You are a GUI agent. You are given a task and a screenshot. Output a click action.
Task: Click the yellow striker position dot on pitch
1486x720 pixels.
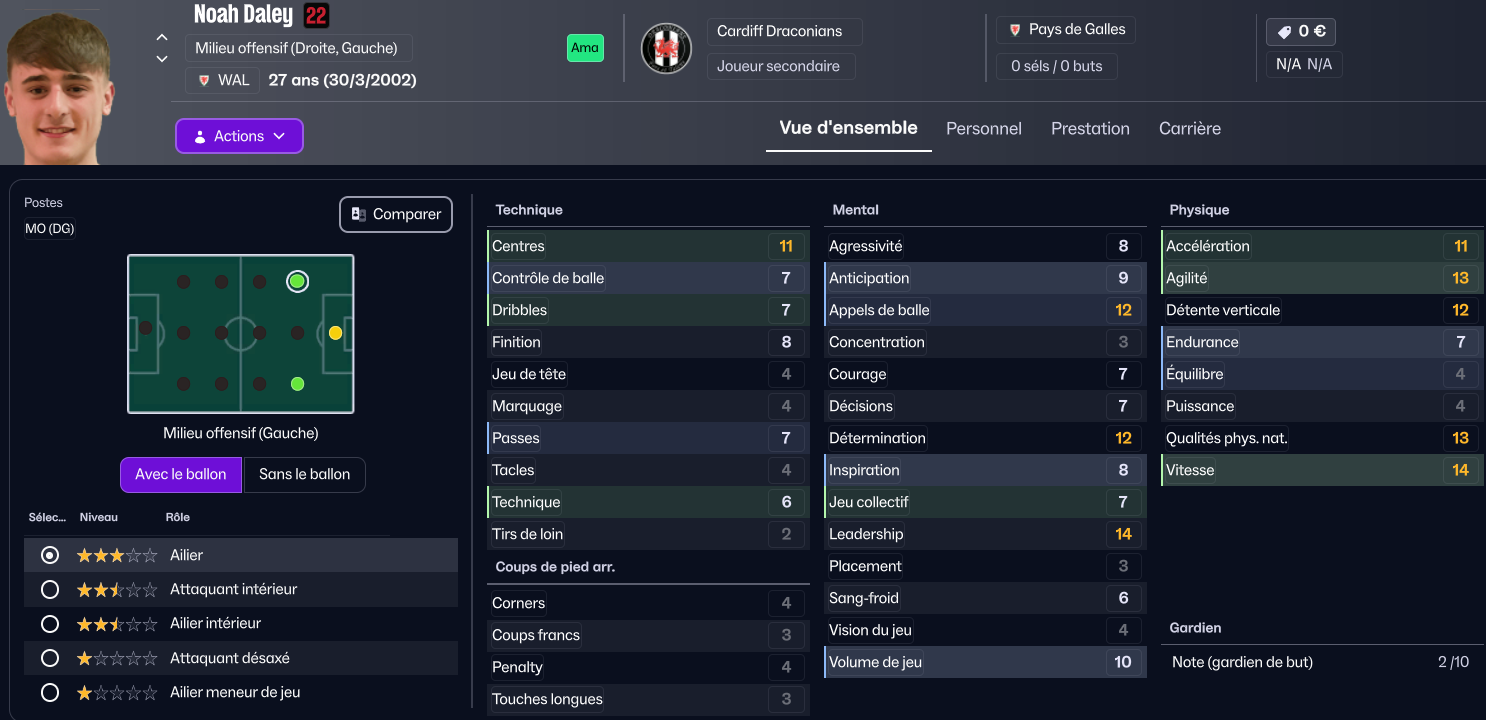[x=335, y=333]
